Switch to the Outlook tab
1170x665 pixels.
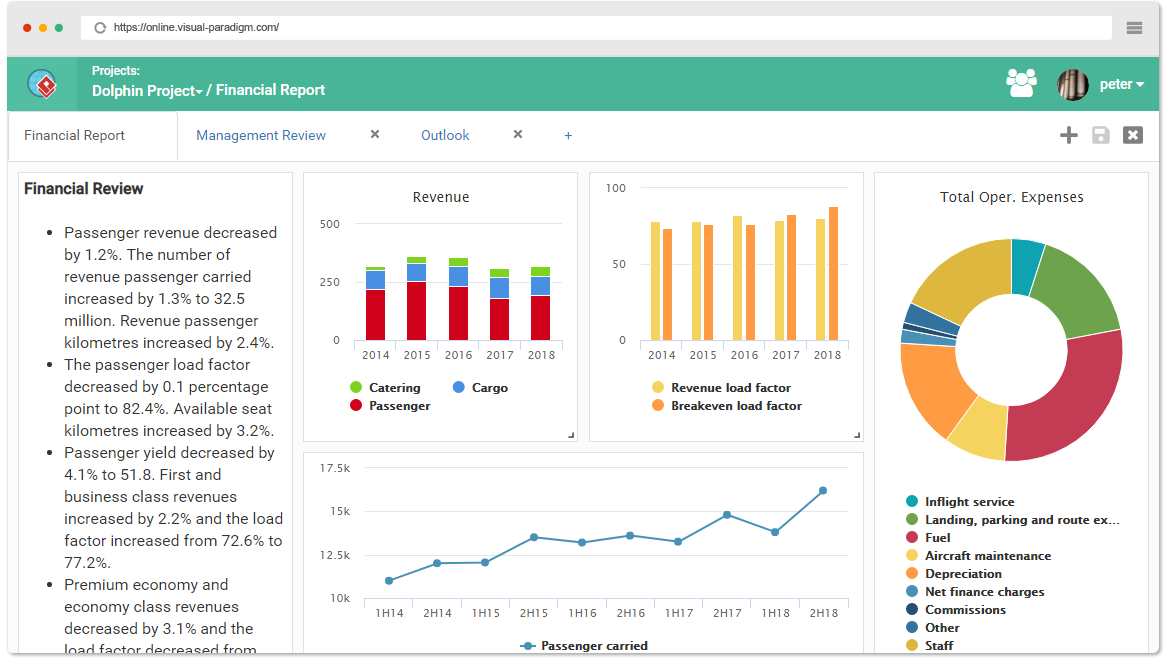point(445,135)
